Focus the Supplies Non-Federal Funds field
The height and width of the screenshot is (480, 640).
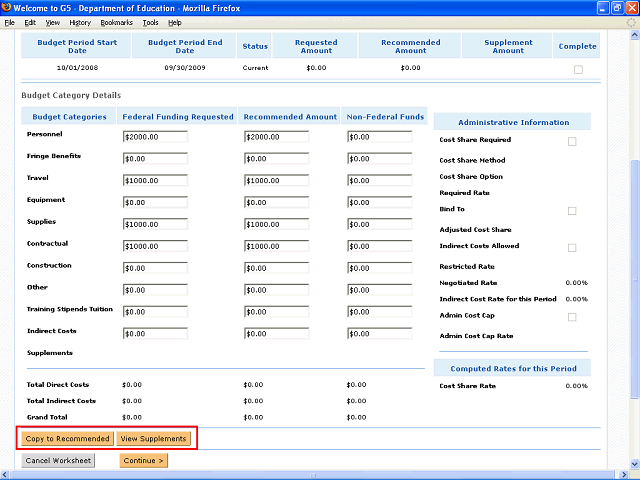point(379,225)
